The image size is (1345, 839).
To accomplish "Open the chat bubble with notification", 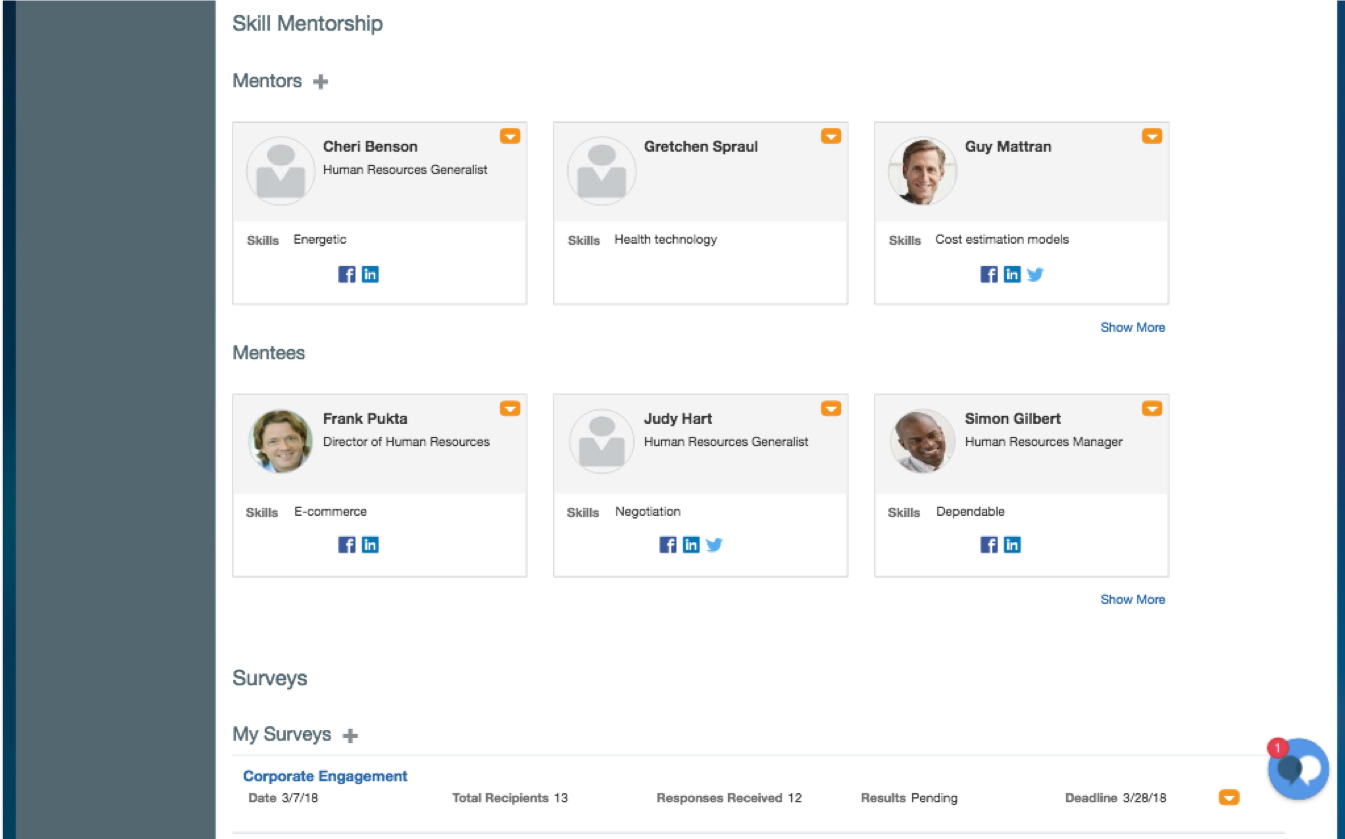I will point(1298,769).
